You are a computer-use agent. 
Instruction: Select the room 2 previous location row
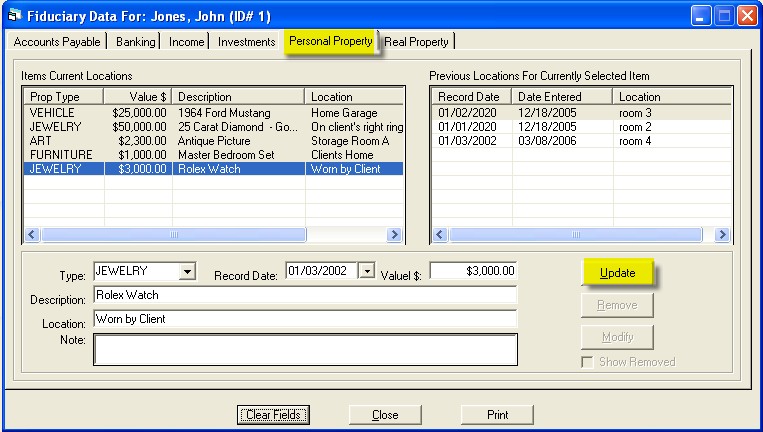pyautogui.click(x=581, y=127)
